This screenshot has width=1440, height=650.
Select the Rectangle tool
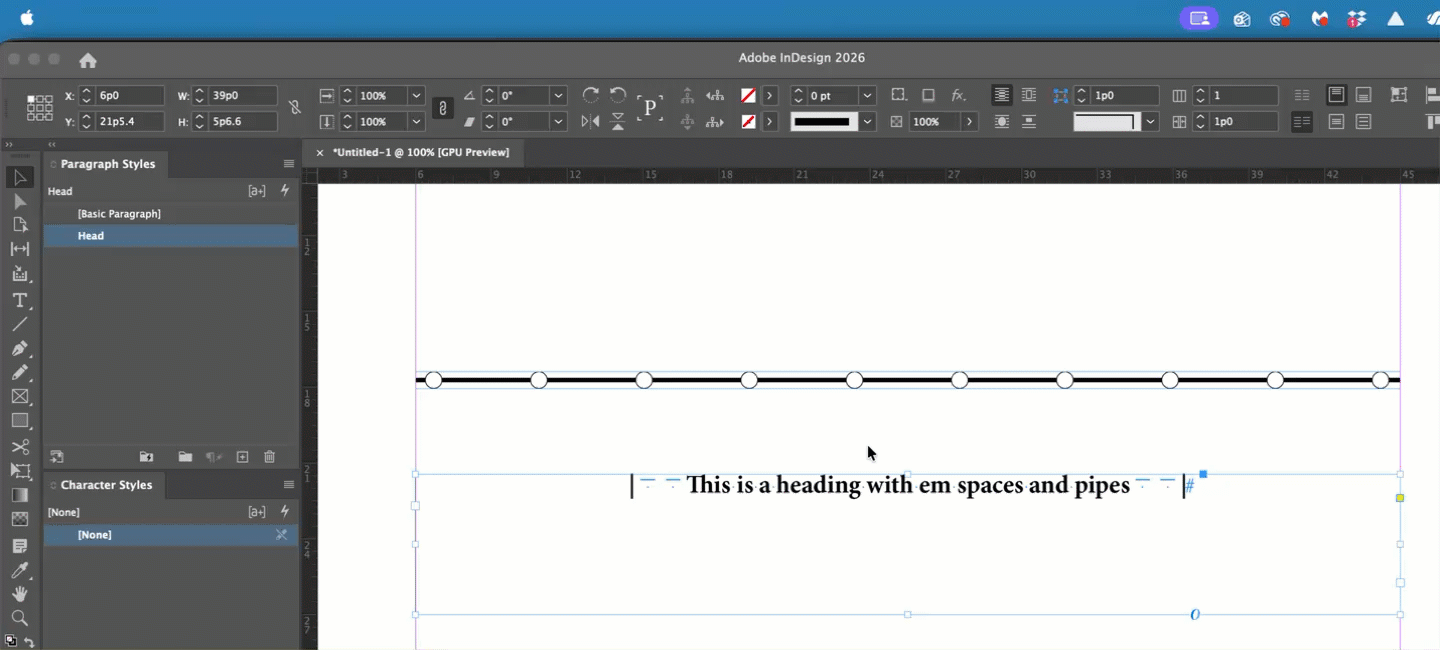(x=20, y=421)
